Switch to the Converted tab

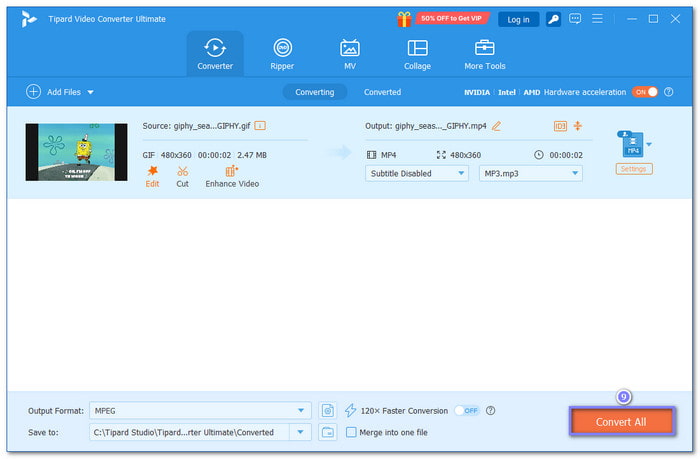tap(382, 92)
